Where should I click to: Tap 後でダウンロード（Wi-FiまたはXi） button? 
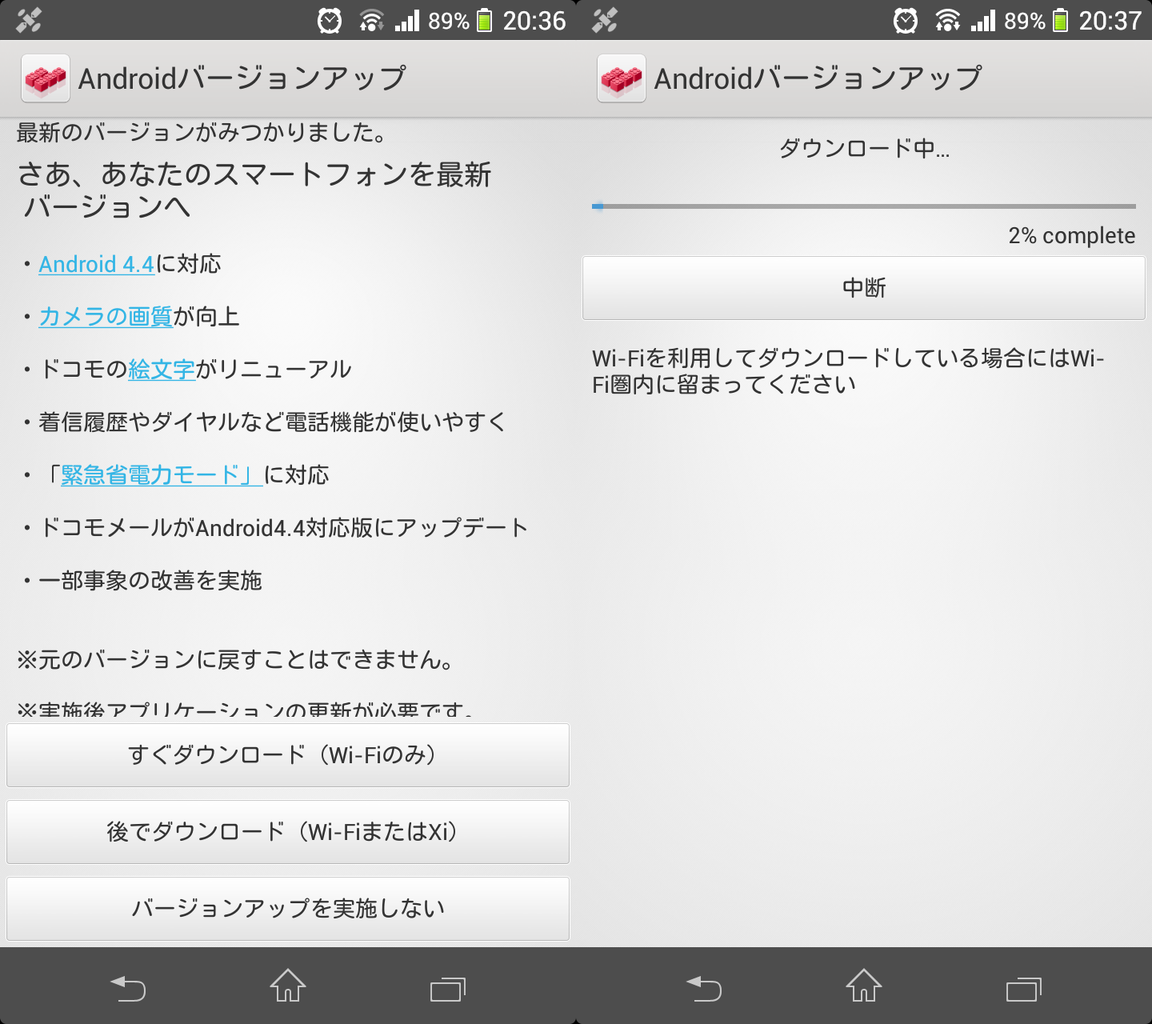pyautogui.click(x=288, y=832)
